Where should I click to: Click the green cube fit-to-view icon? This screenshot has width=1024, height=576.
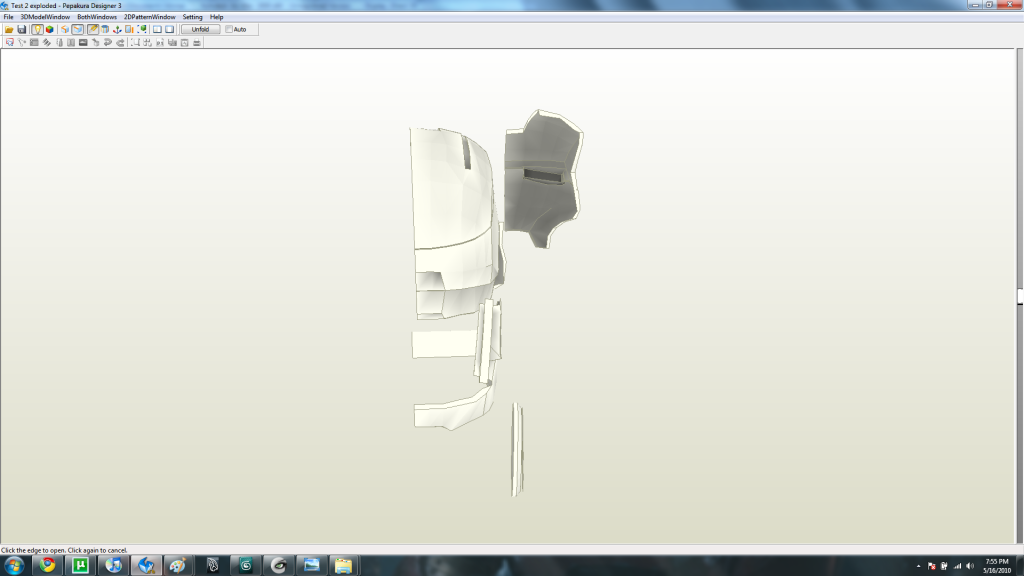[x=142, y=29]
